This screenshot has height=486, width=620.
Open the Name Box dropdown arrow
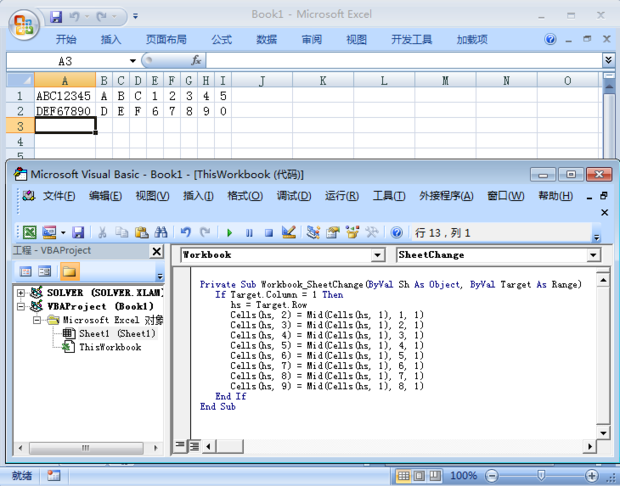(133, 61)
